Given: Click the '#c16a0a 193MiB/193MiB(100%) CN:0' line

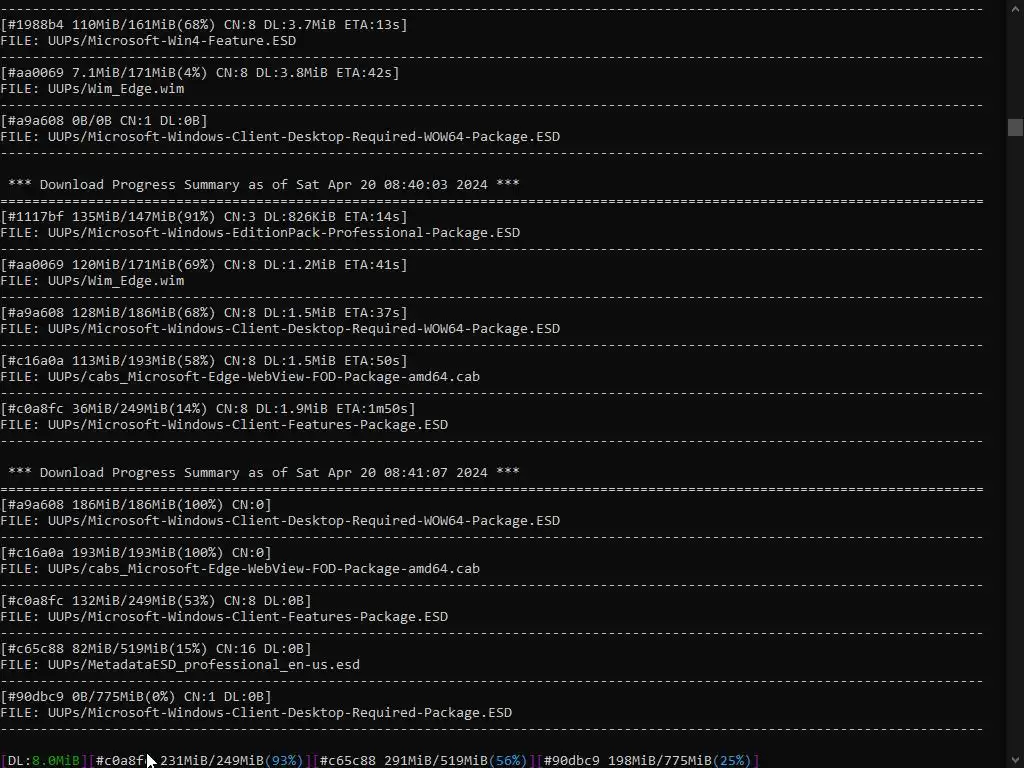Looking at the screenshot, I should tap(136, 552).
